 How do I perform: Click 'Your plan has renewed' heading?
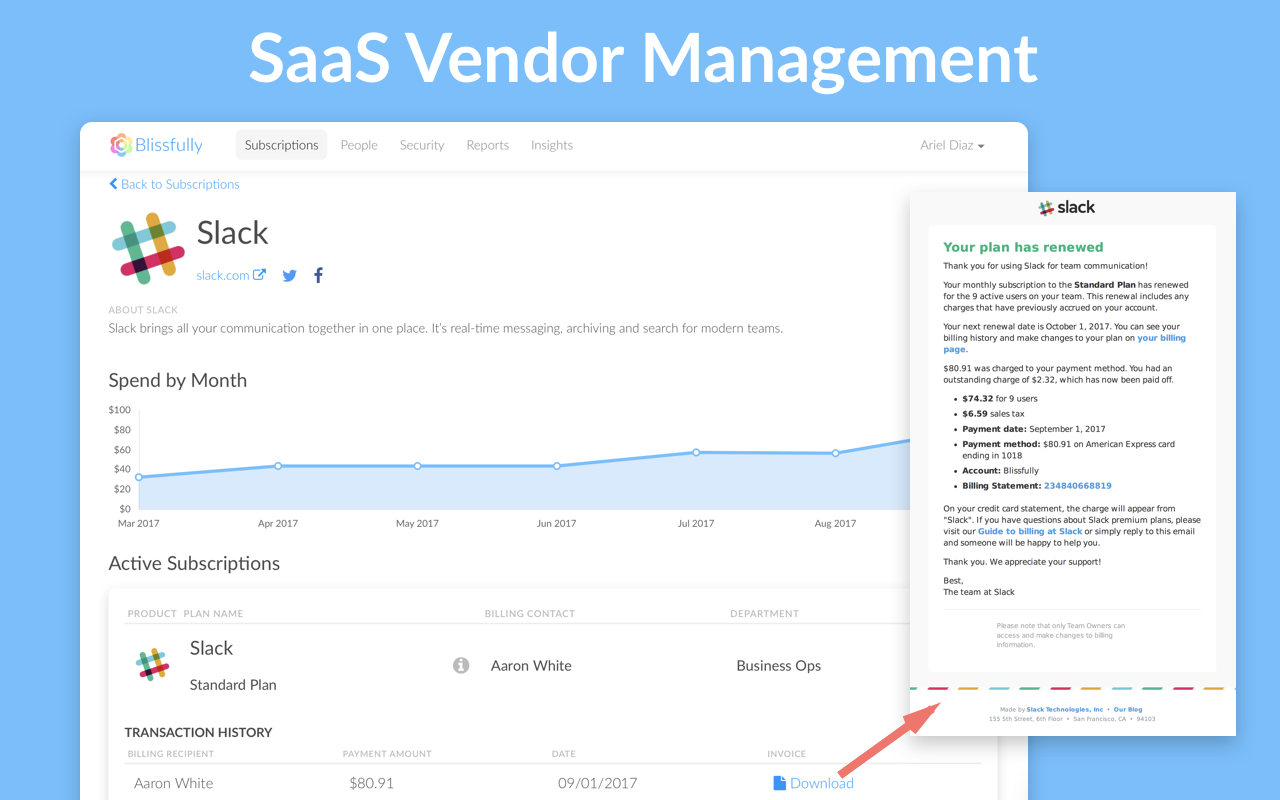coord(1023,247)
